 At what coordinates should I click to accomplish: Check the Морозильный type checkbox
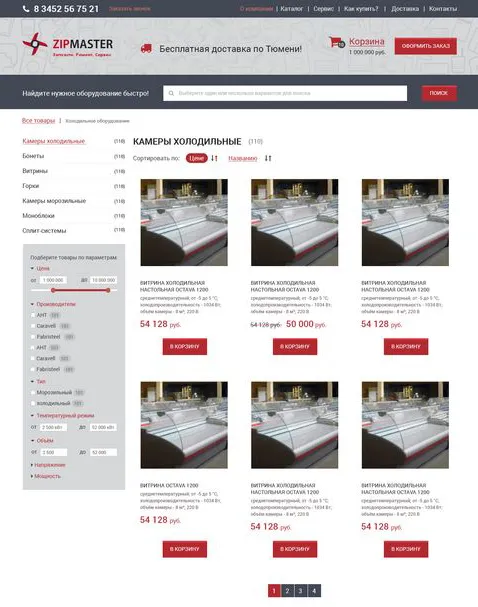click(33, 392)
